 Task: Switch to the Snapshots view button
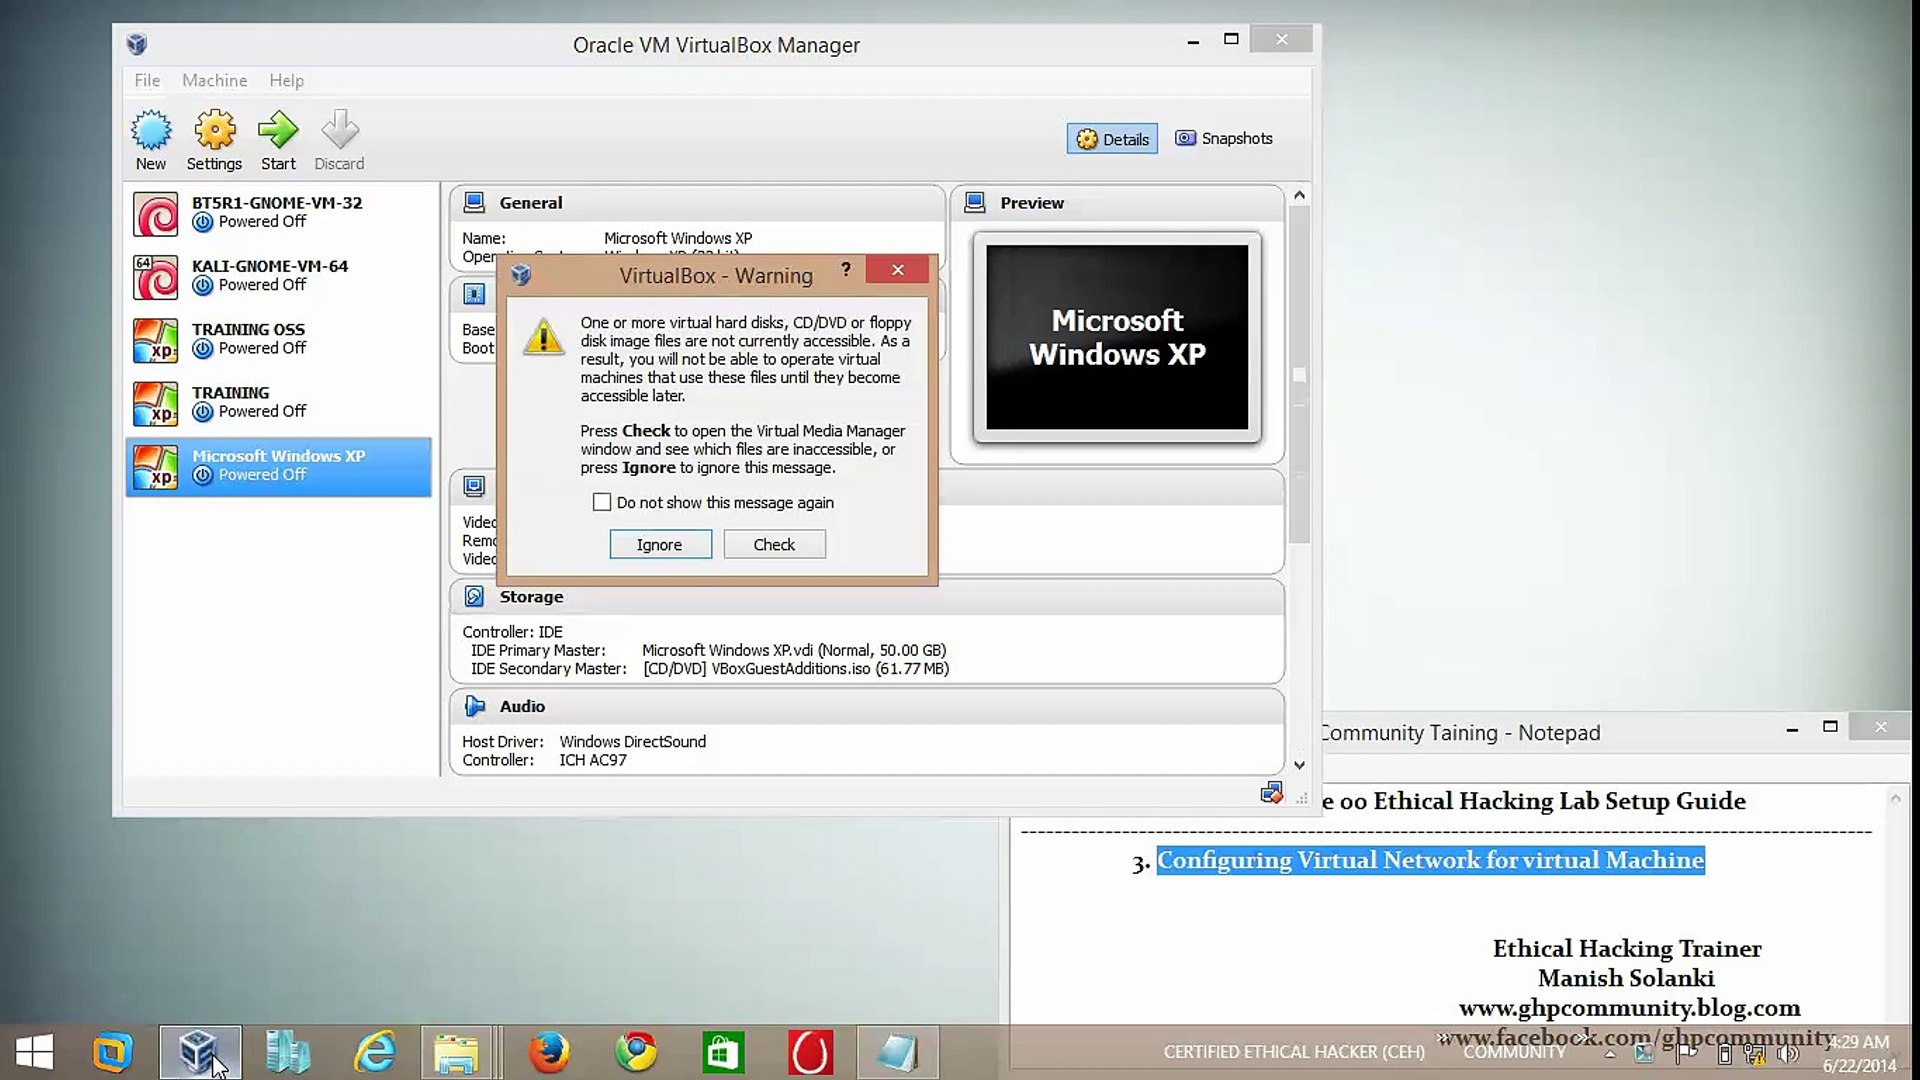coord(1224,138)
